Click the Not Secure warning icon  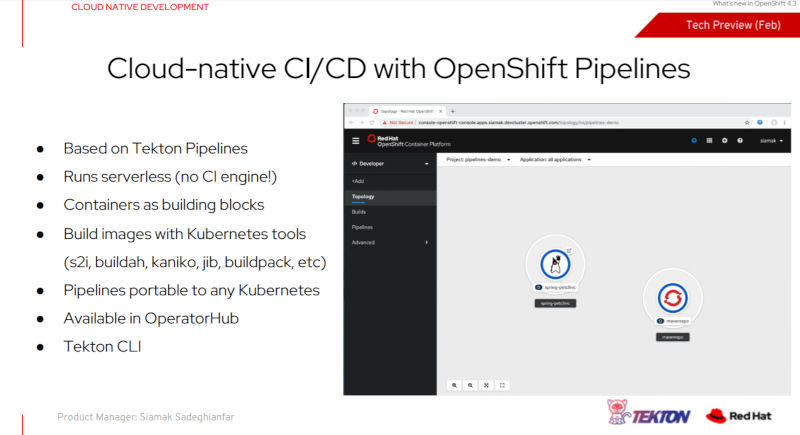coord(385,122)
